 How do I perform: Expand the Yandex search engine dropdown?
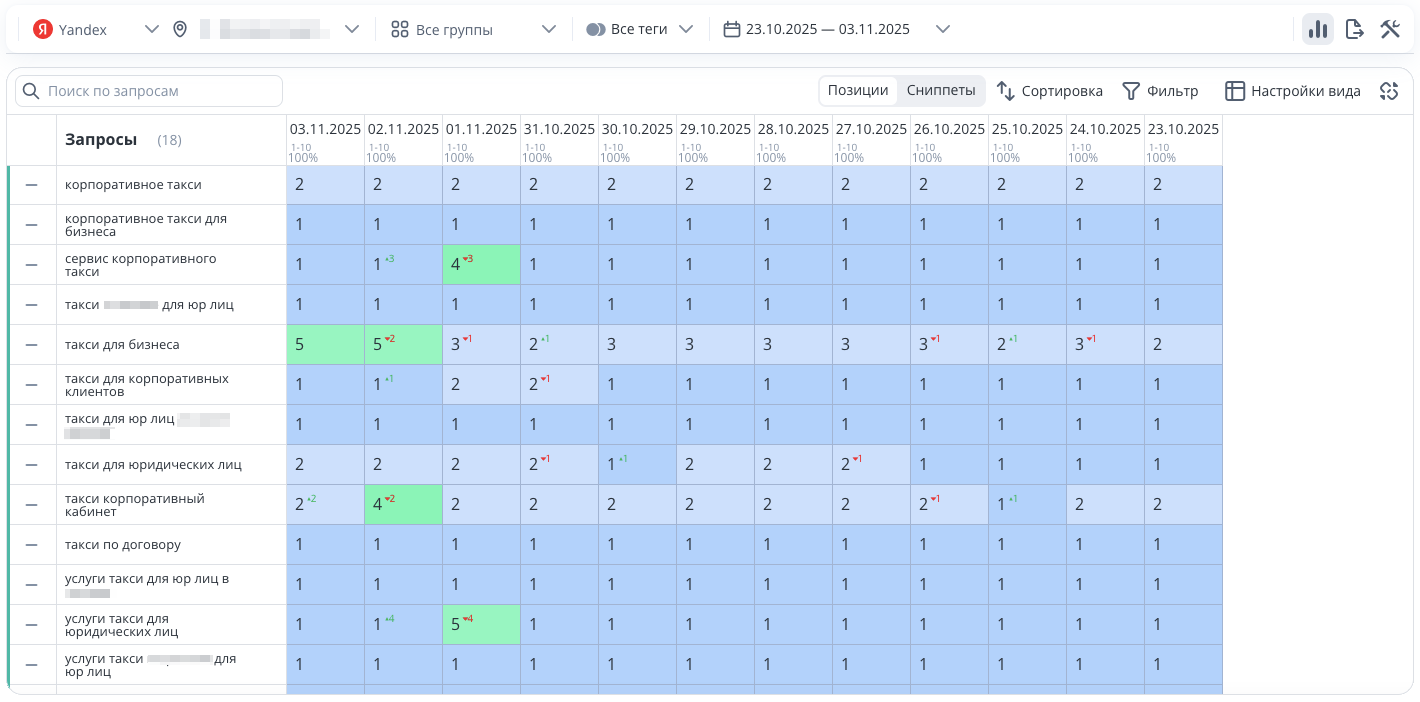tap(152, 29)
